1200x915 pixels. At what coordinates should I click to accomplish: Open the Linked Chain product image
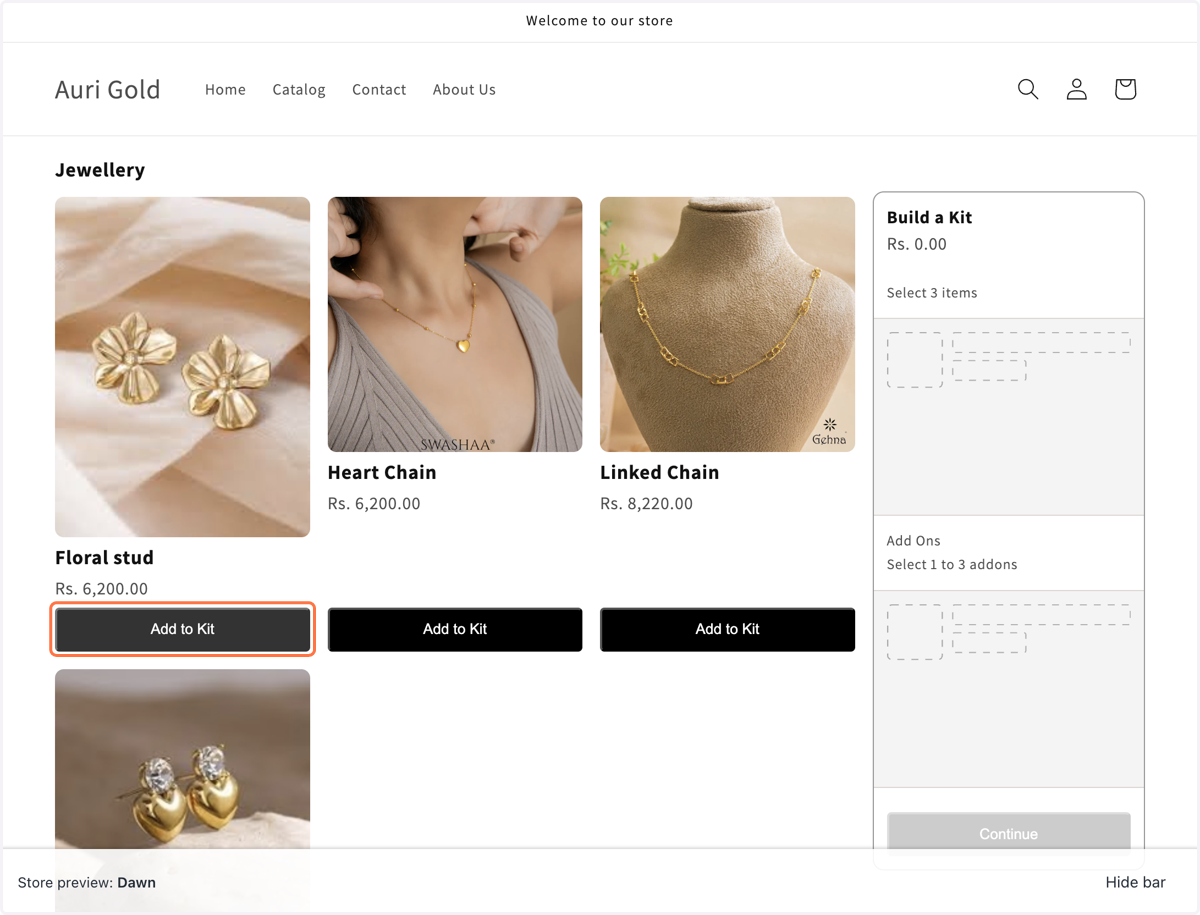coord(727,324)
